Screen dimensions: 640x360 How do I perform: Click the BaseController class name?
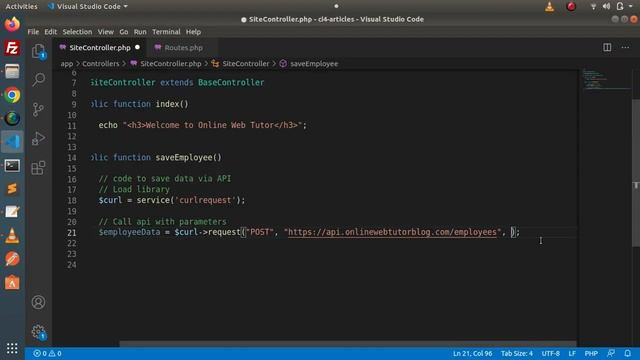pos(231,82)
